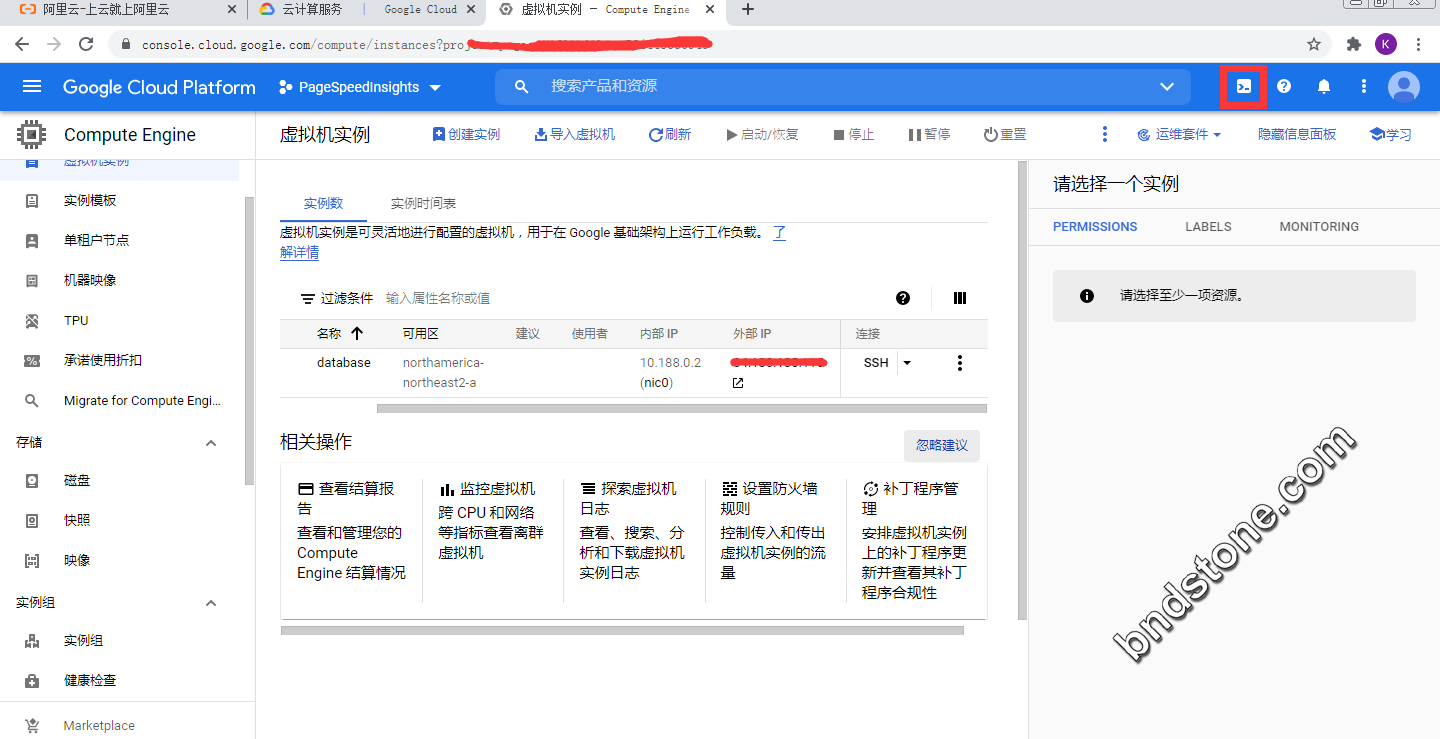Switch to the 实例数 tab

pos(323,203)
